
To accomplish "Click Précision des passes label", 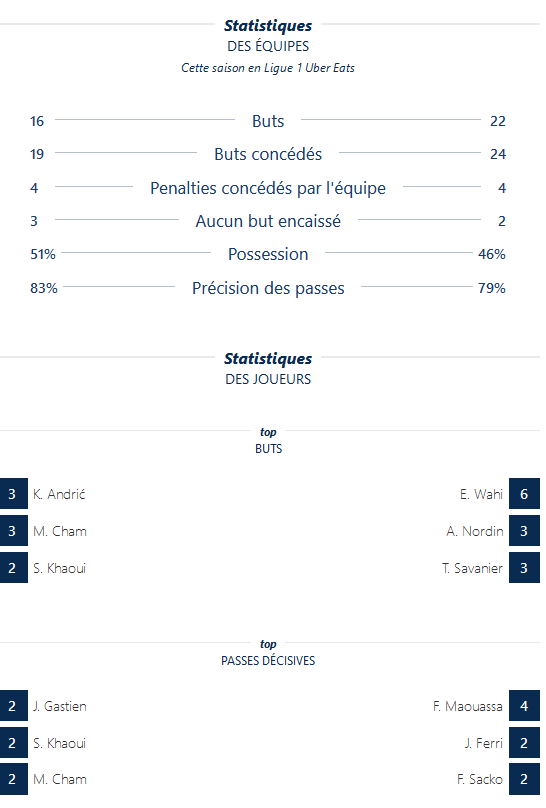I will (x=268, y=288).
